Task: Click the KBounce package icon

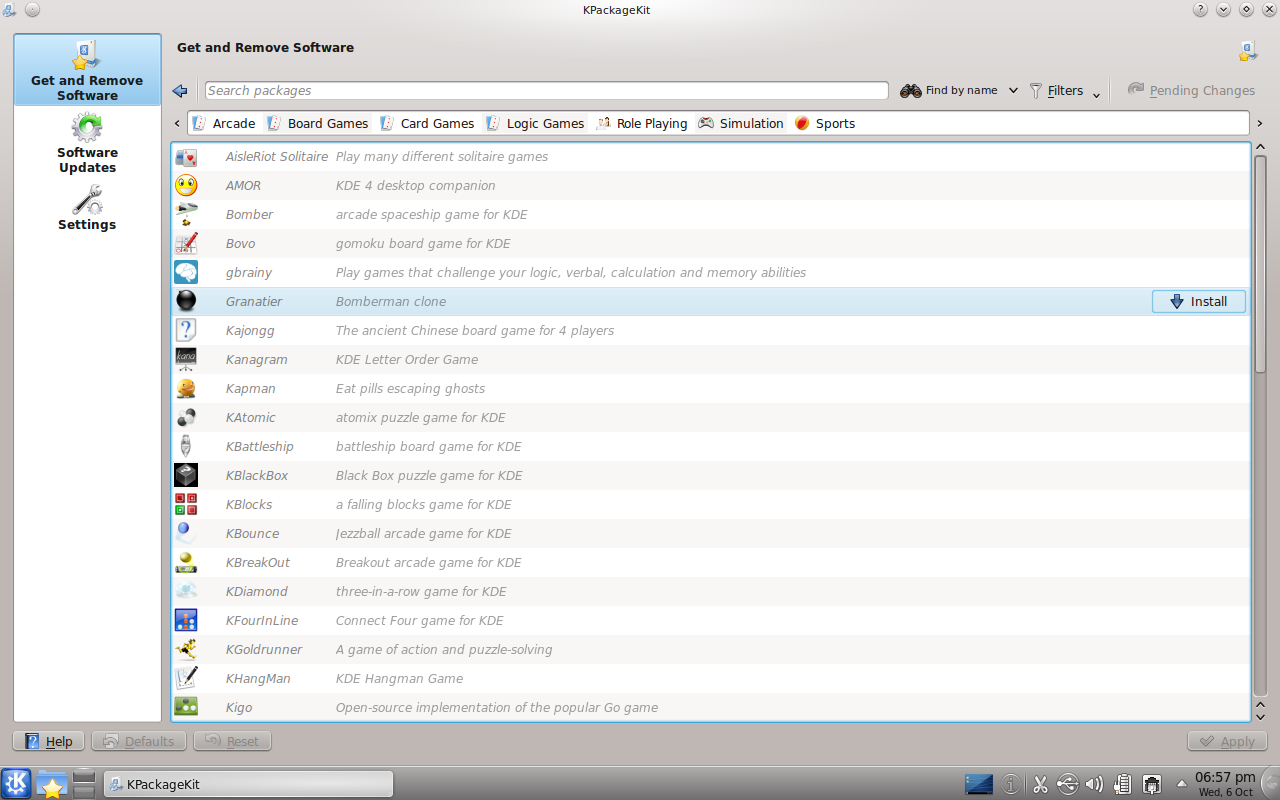Action: (186, 534)
